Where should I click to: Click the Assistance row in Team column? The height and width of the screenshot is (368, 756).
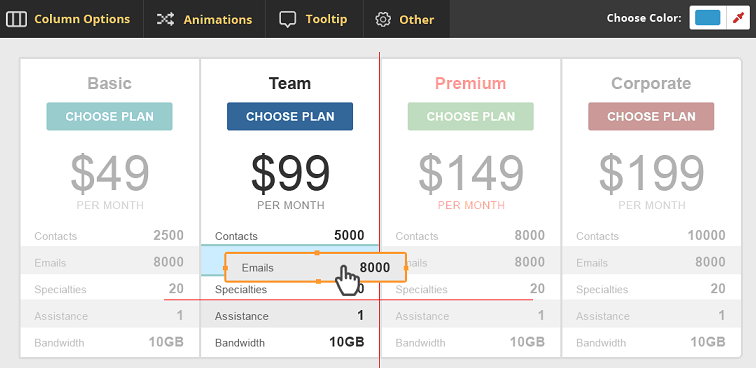[x=289, y=316]
